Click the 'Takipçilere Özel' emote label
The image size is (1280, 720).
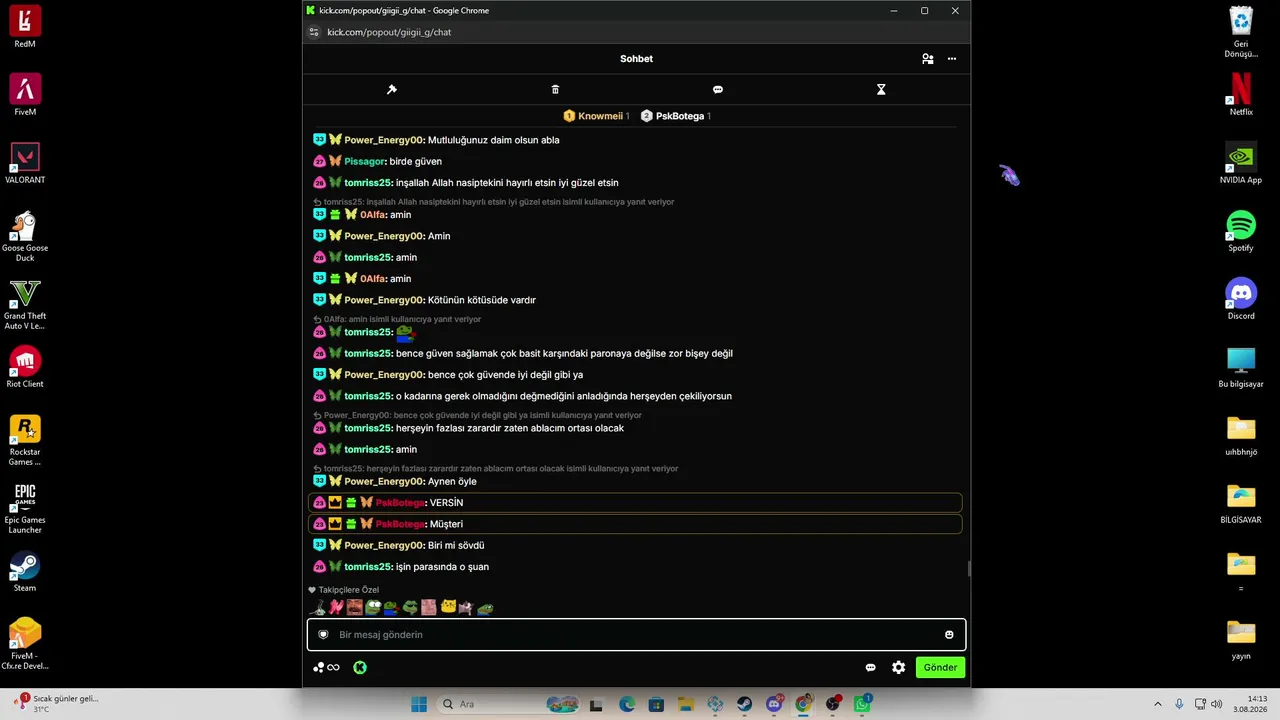pyautogui.click(x=344, y=590)
